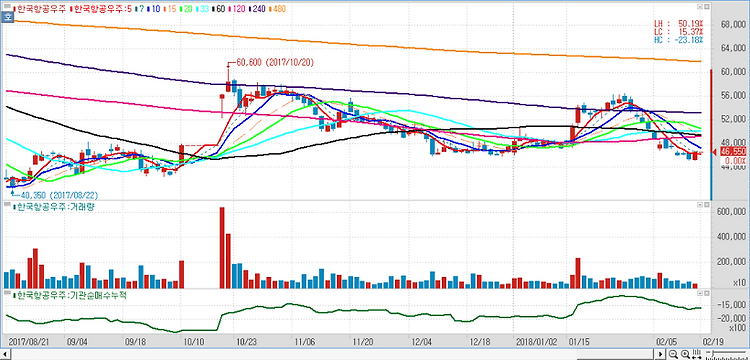Viewport: 750px width, 360px height.
Task: Click the HC : -23.18% readout
Action: 678,39
